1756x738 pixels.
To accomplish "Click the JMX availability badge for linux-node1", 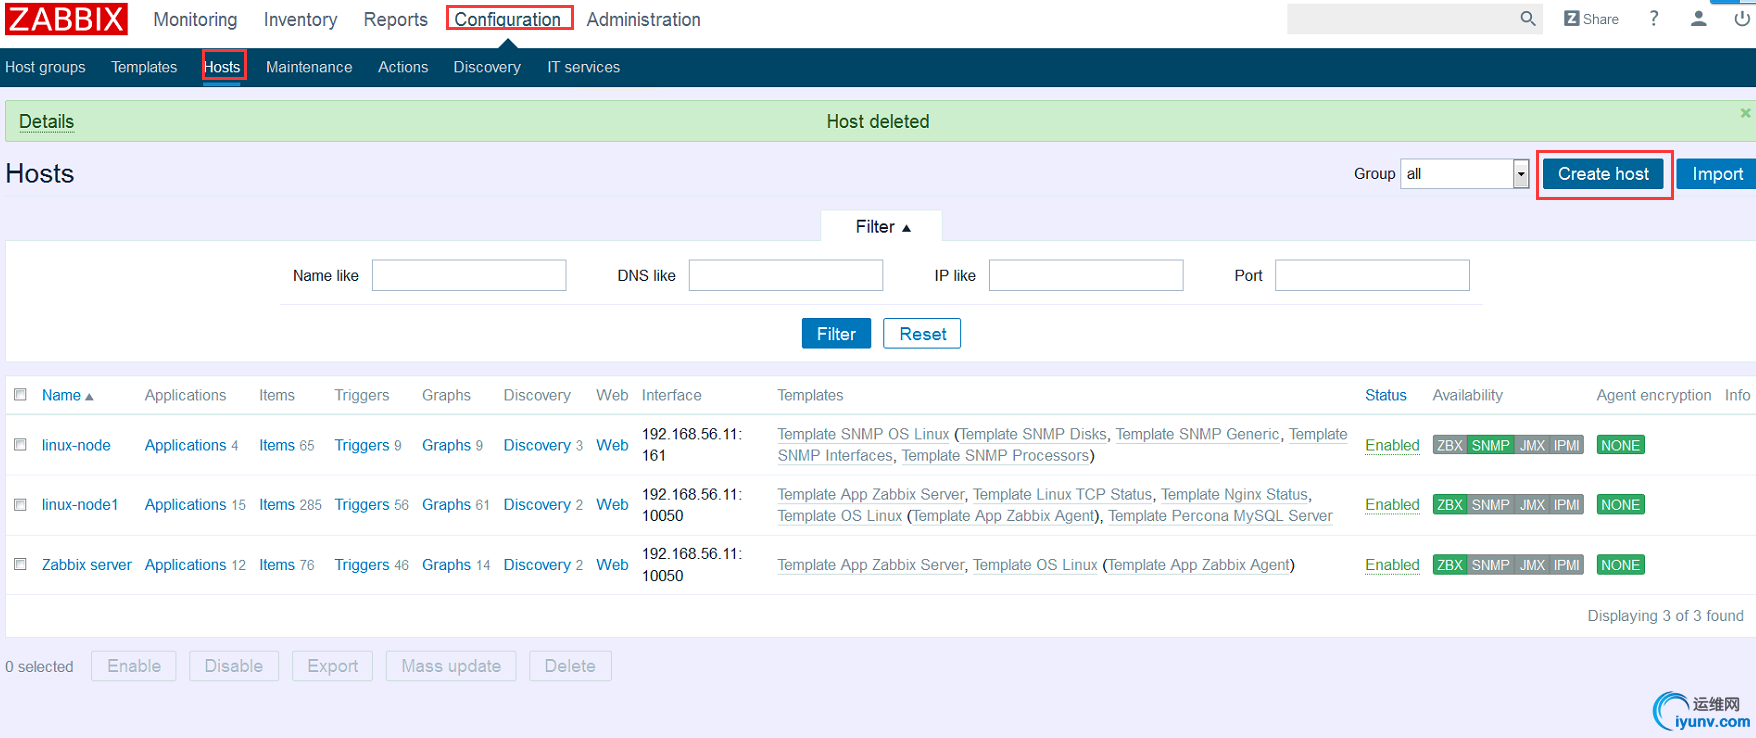I will [1533, 505].
